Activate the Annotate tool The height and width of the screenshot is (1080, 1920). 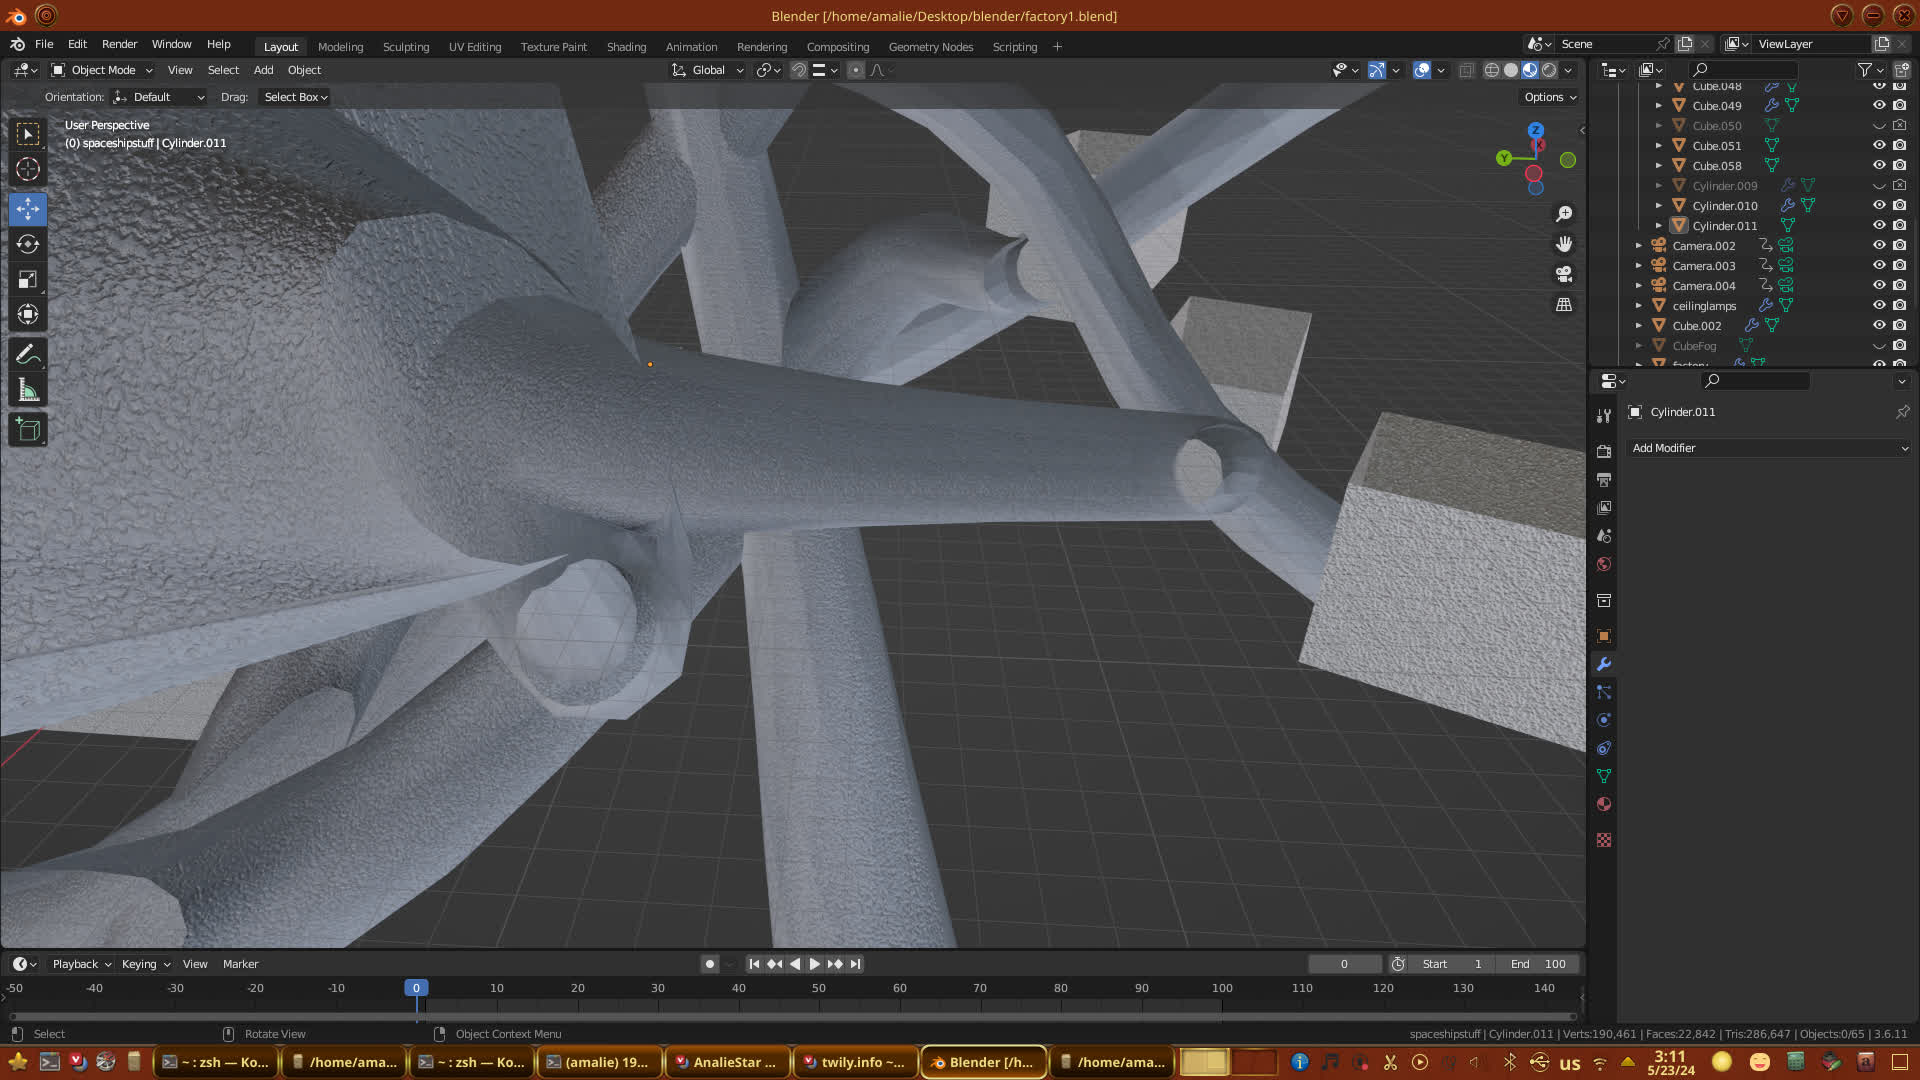[x=28, y=354]
